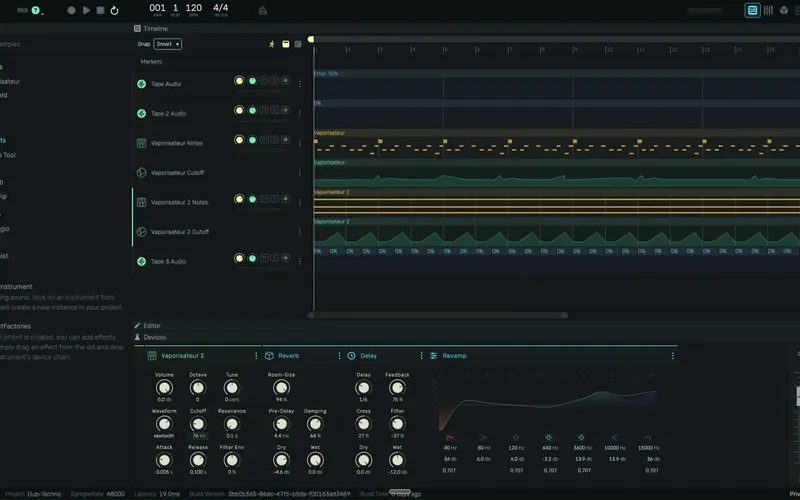Open the Vaporisateur 2 Cutoff track options menu
This screenshot has width=800, height=500.
299,232
